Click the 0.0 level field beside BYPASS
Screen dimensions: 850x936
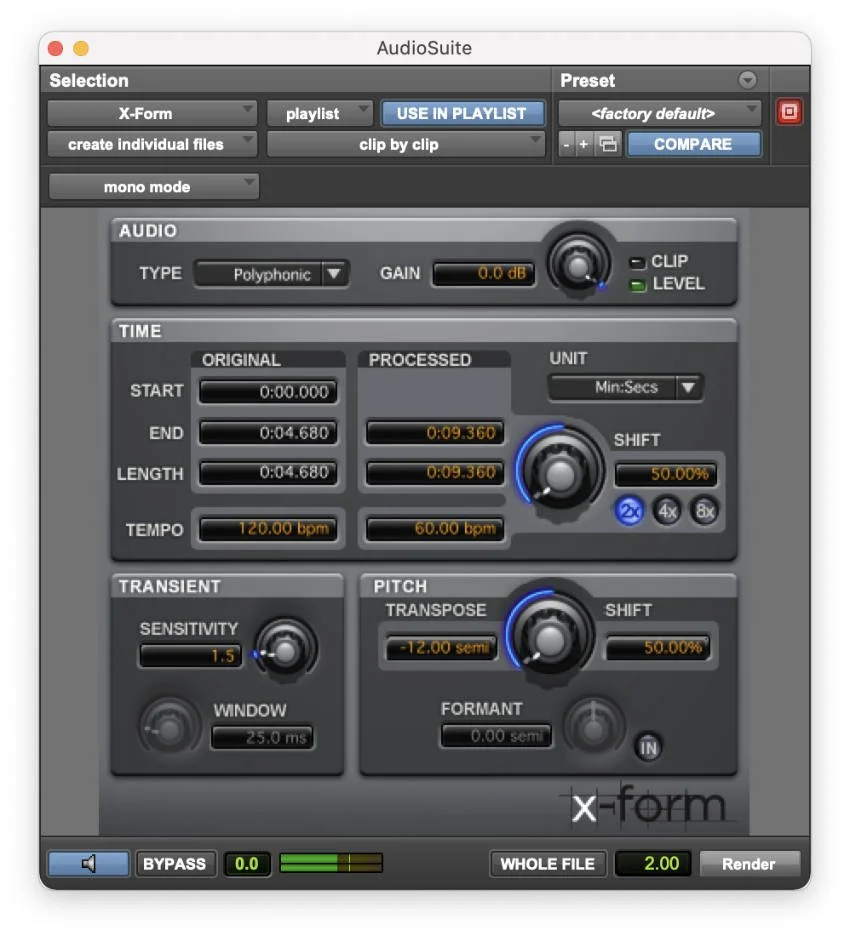pos(247,864)
